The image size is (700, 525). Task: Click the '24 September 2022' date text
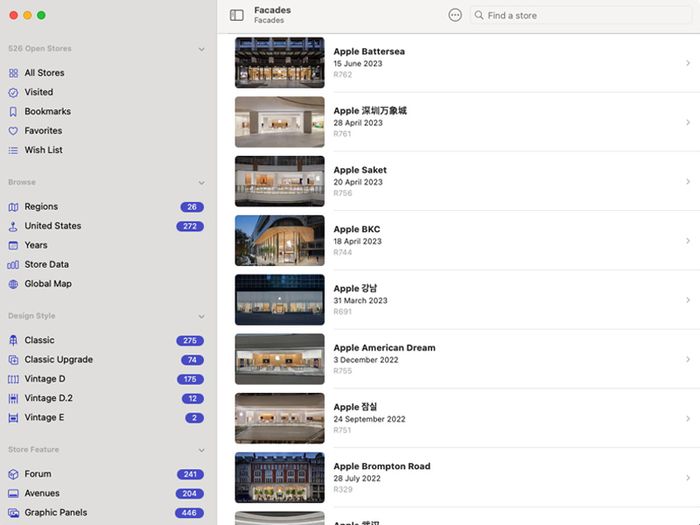pos(369,419)
